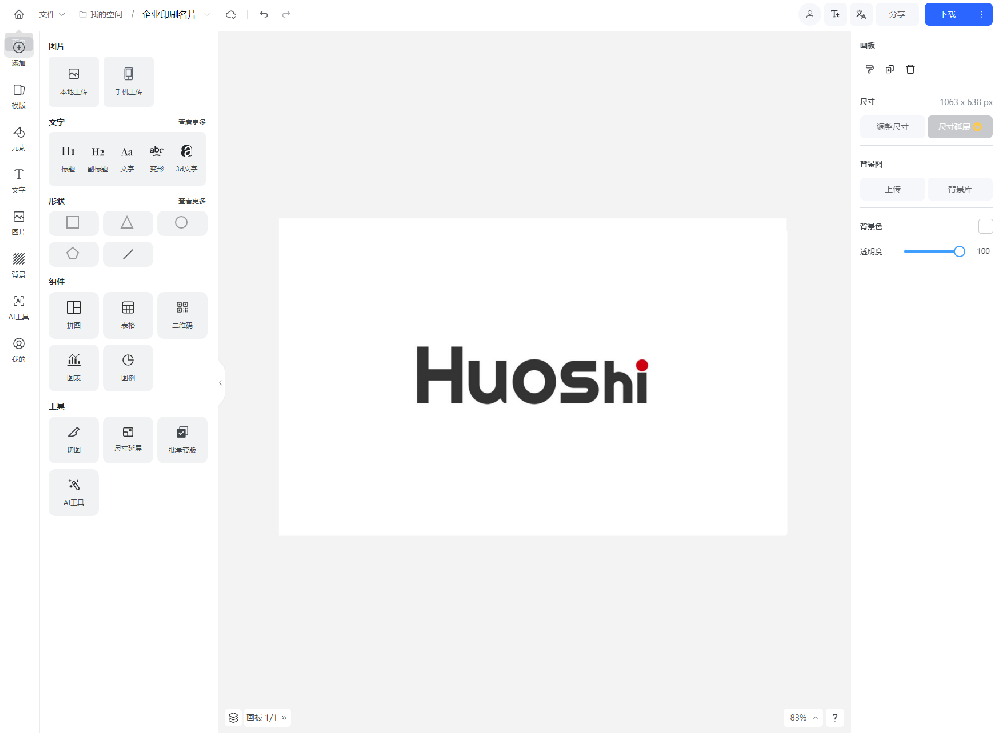
Task: Open the 图片 images sidebar tab
Action: (x=18, y=222)
